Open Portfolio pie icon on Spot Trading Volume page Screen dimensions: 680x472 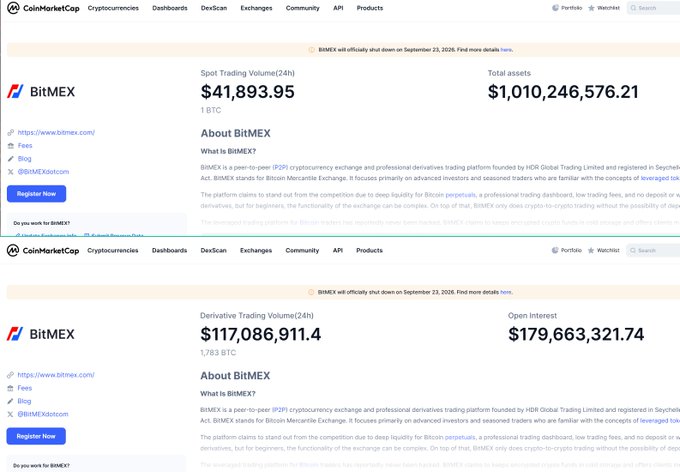pyautogui.click(x=555, y=8)
